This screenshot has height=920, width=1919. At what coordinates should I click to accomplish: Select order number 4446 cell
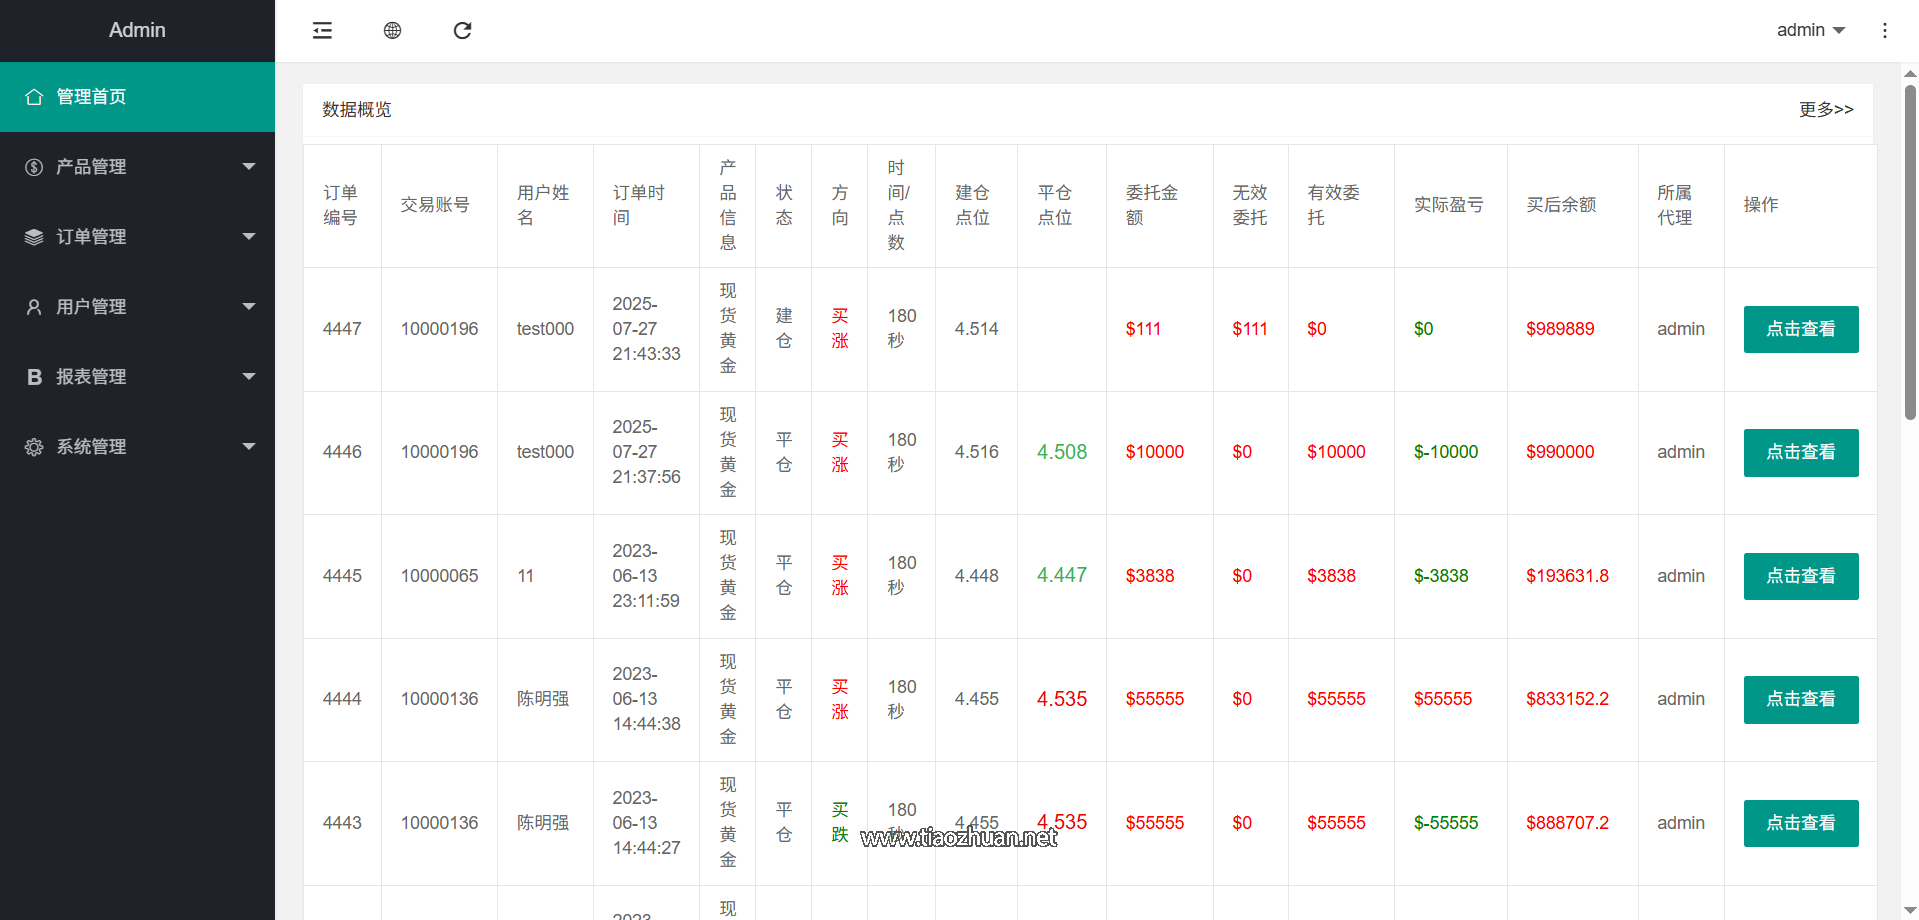click(342, 453)
